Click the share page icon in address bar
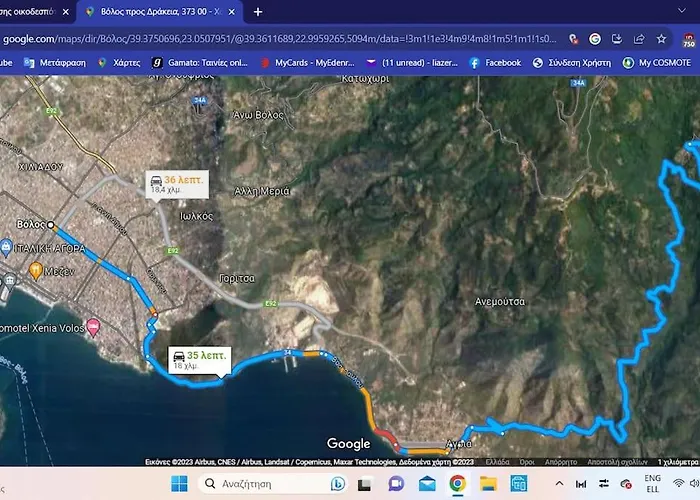 tap(640, 39)
